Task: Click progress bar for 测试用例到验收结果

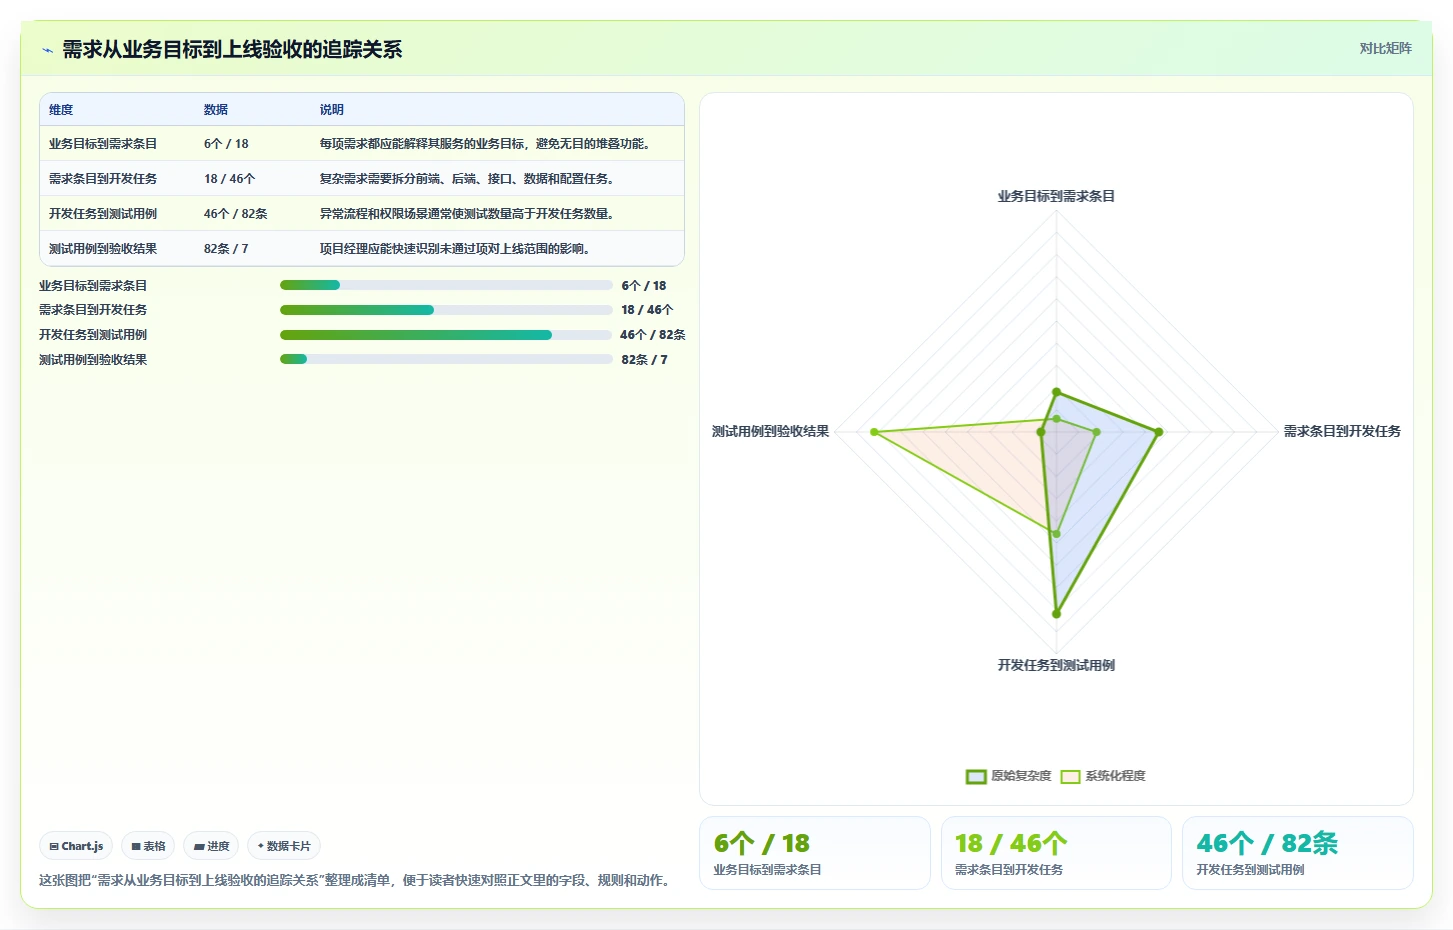Action: click(446, 360)
